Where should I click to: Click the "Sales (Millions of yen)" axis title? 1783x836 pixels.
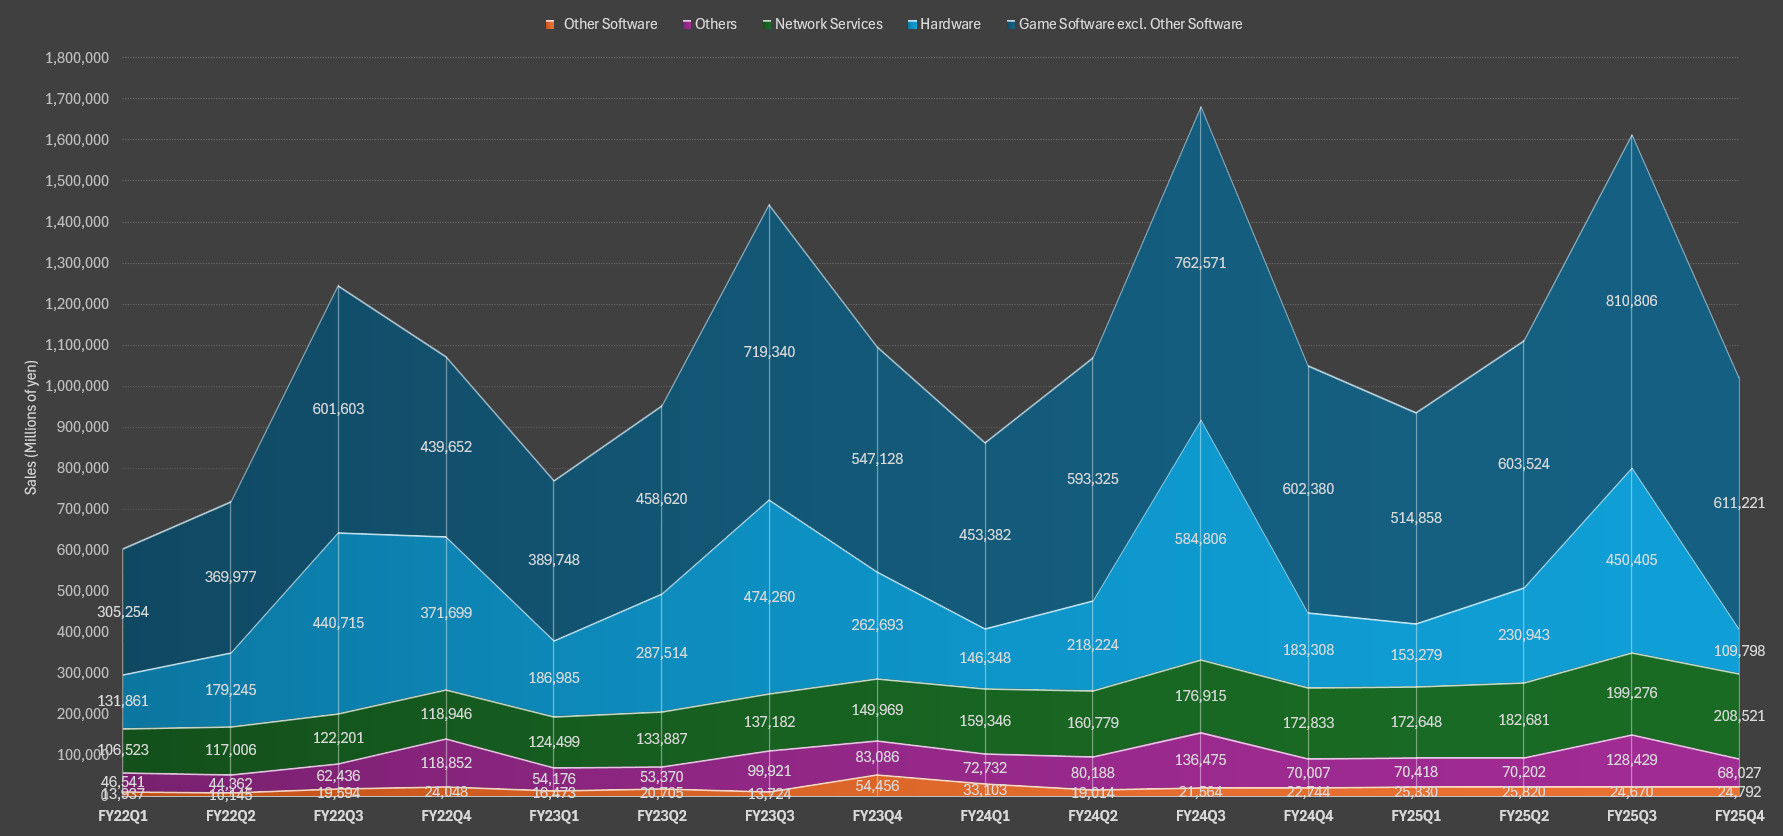coord(31,428)
